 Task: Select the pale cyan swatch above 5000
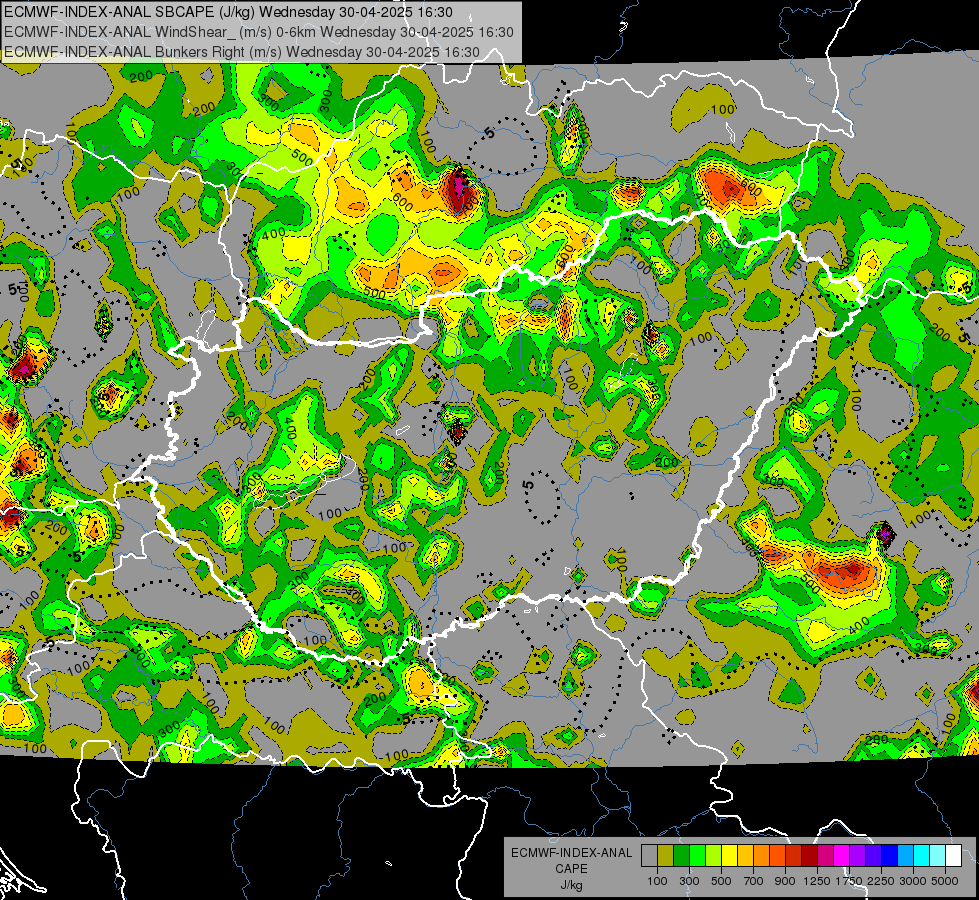938,855
